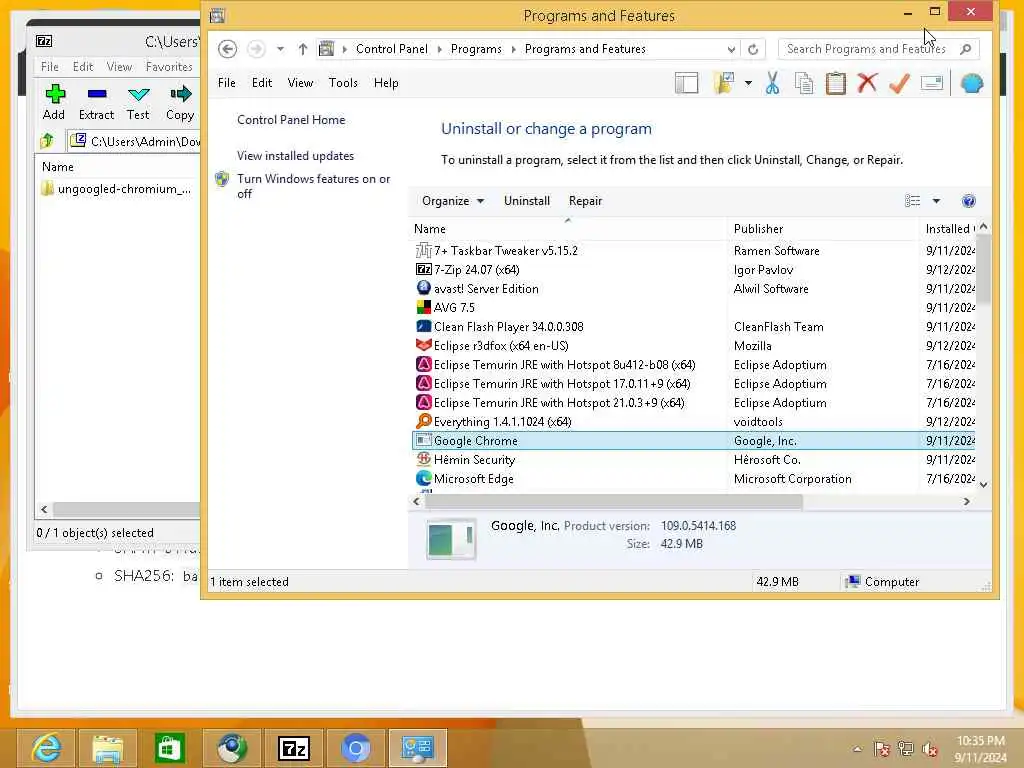Click Control Panel in the breadcrumb
The height and width of the screenshot is (768, 1024).
(x=392, y=49)
